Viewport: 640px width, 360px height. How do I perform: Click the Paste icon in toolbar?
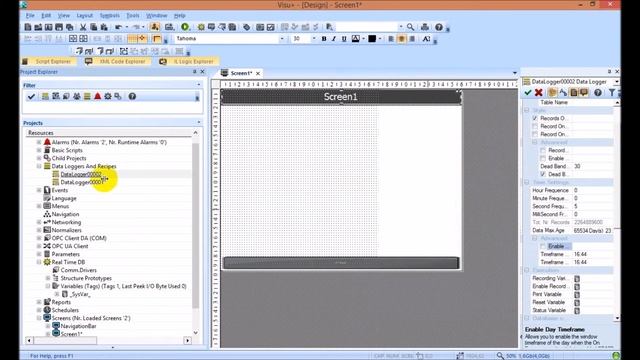tap(104, 27)
